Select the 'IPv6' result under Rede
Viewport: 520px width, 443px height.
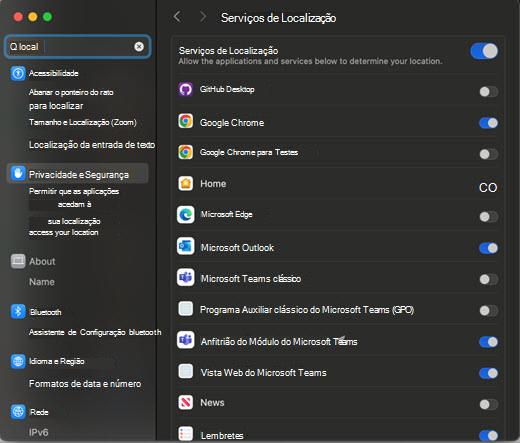click(x=38, y=432)
